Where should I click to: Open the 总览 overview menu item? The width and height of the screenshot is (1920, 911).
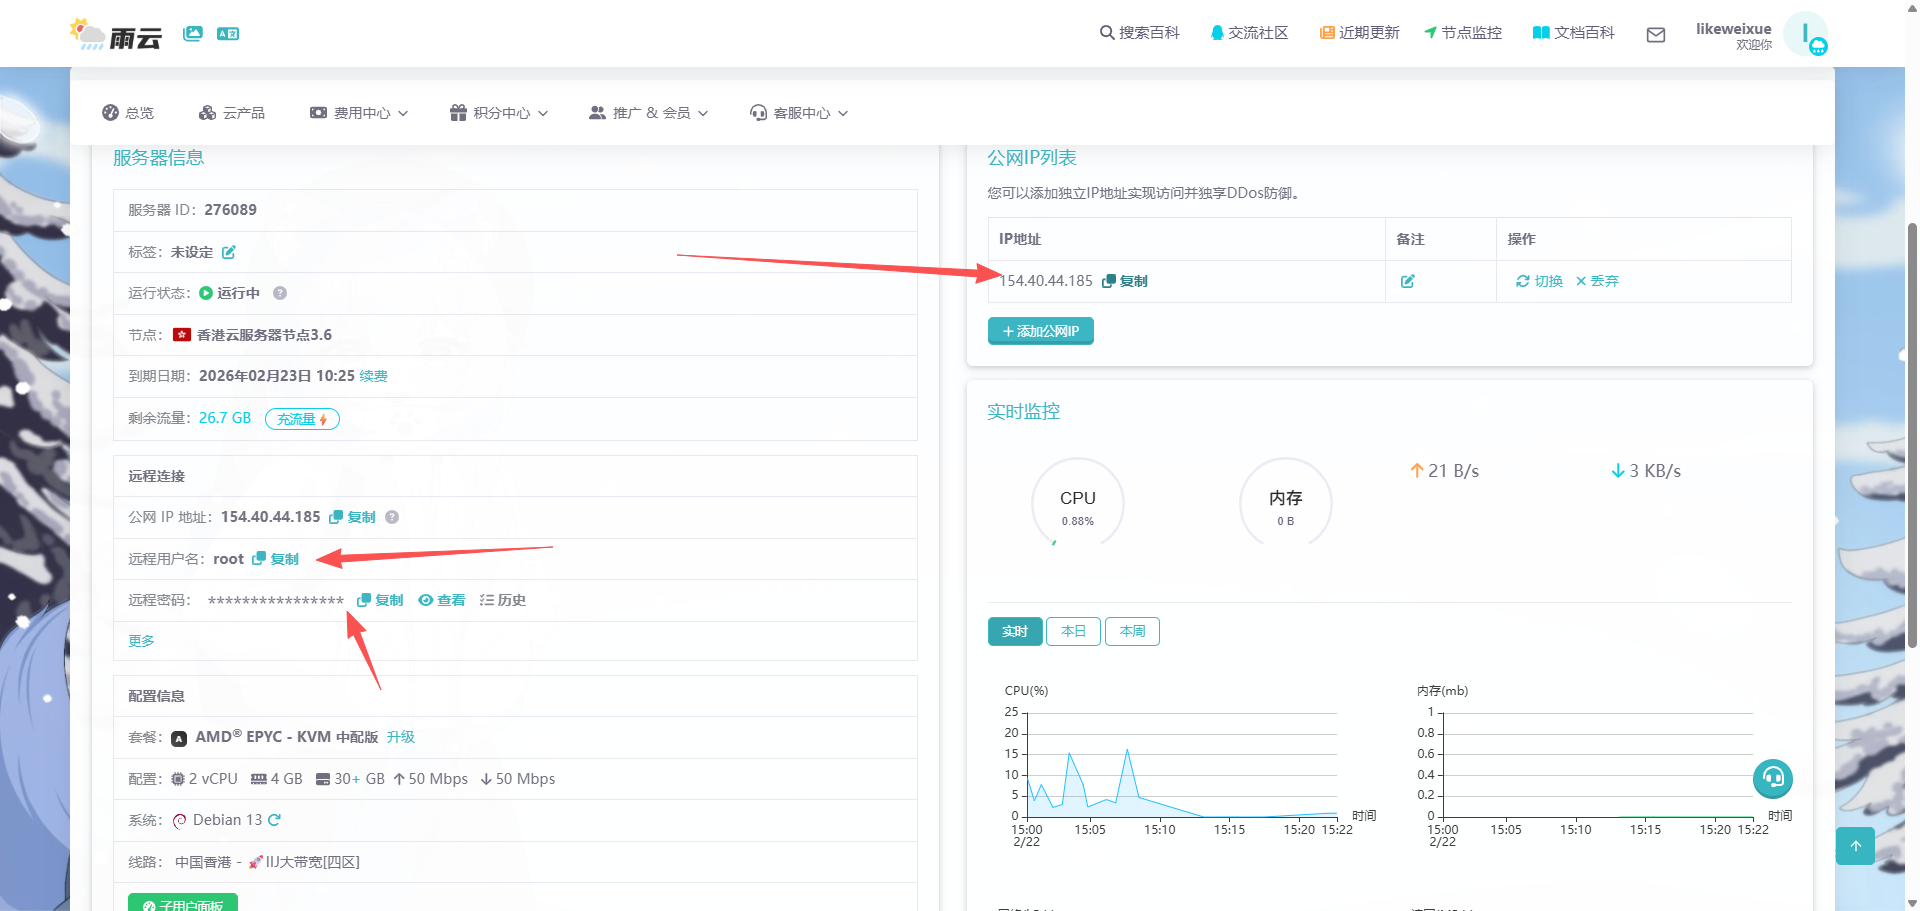click(128, 113)
